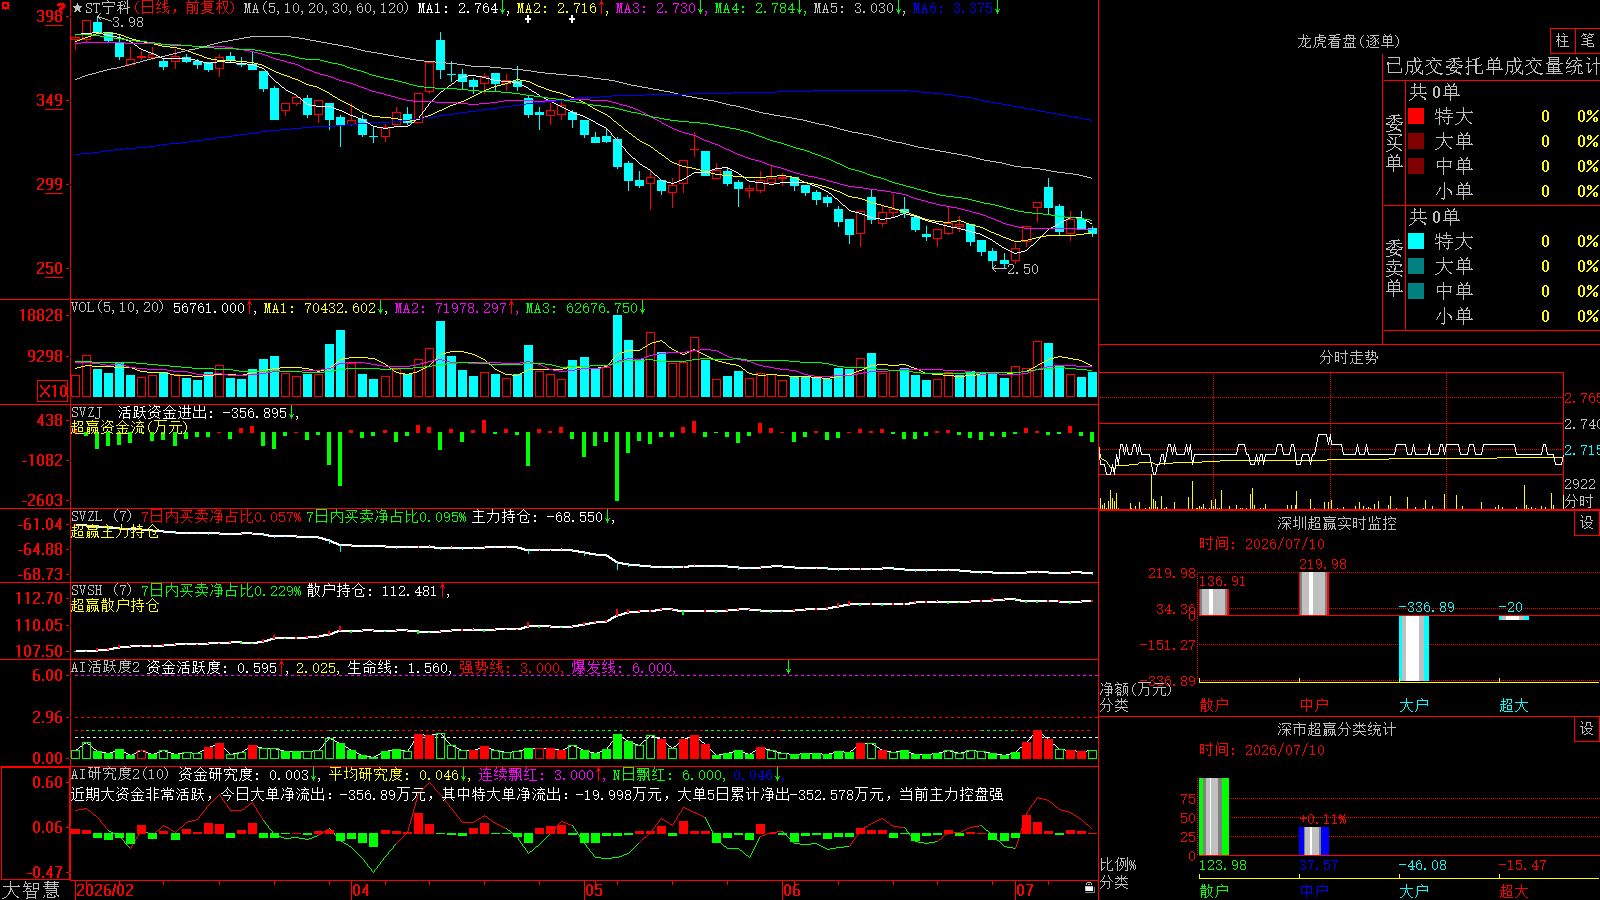Click the 大智慧 logo at bottom-left
The image size is (1600, 900).
point(31,889)
